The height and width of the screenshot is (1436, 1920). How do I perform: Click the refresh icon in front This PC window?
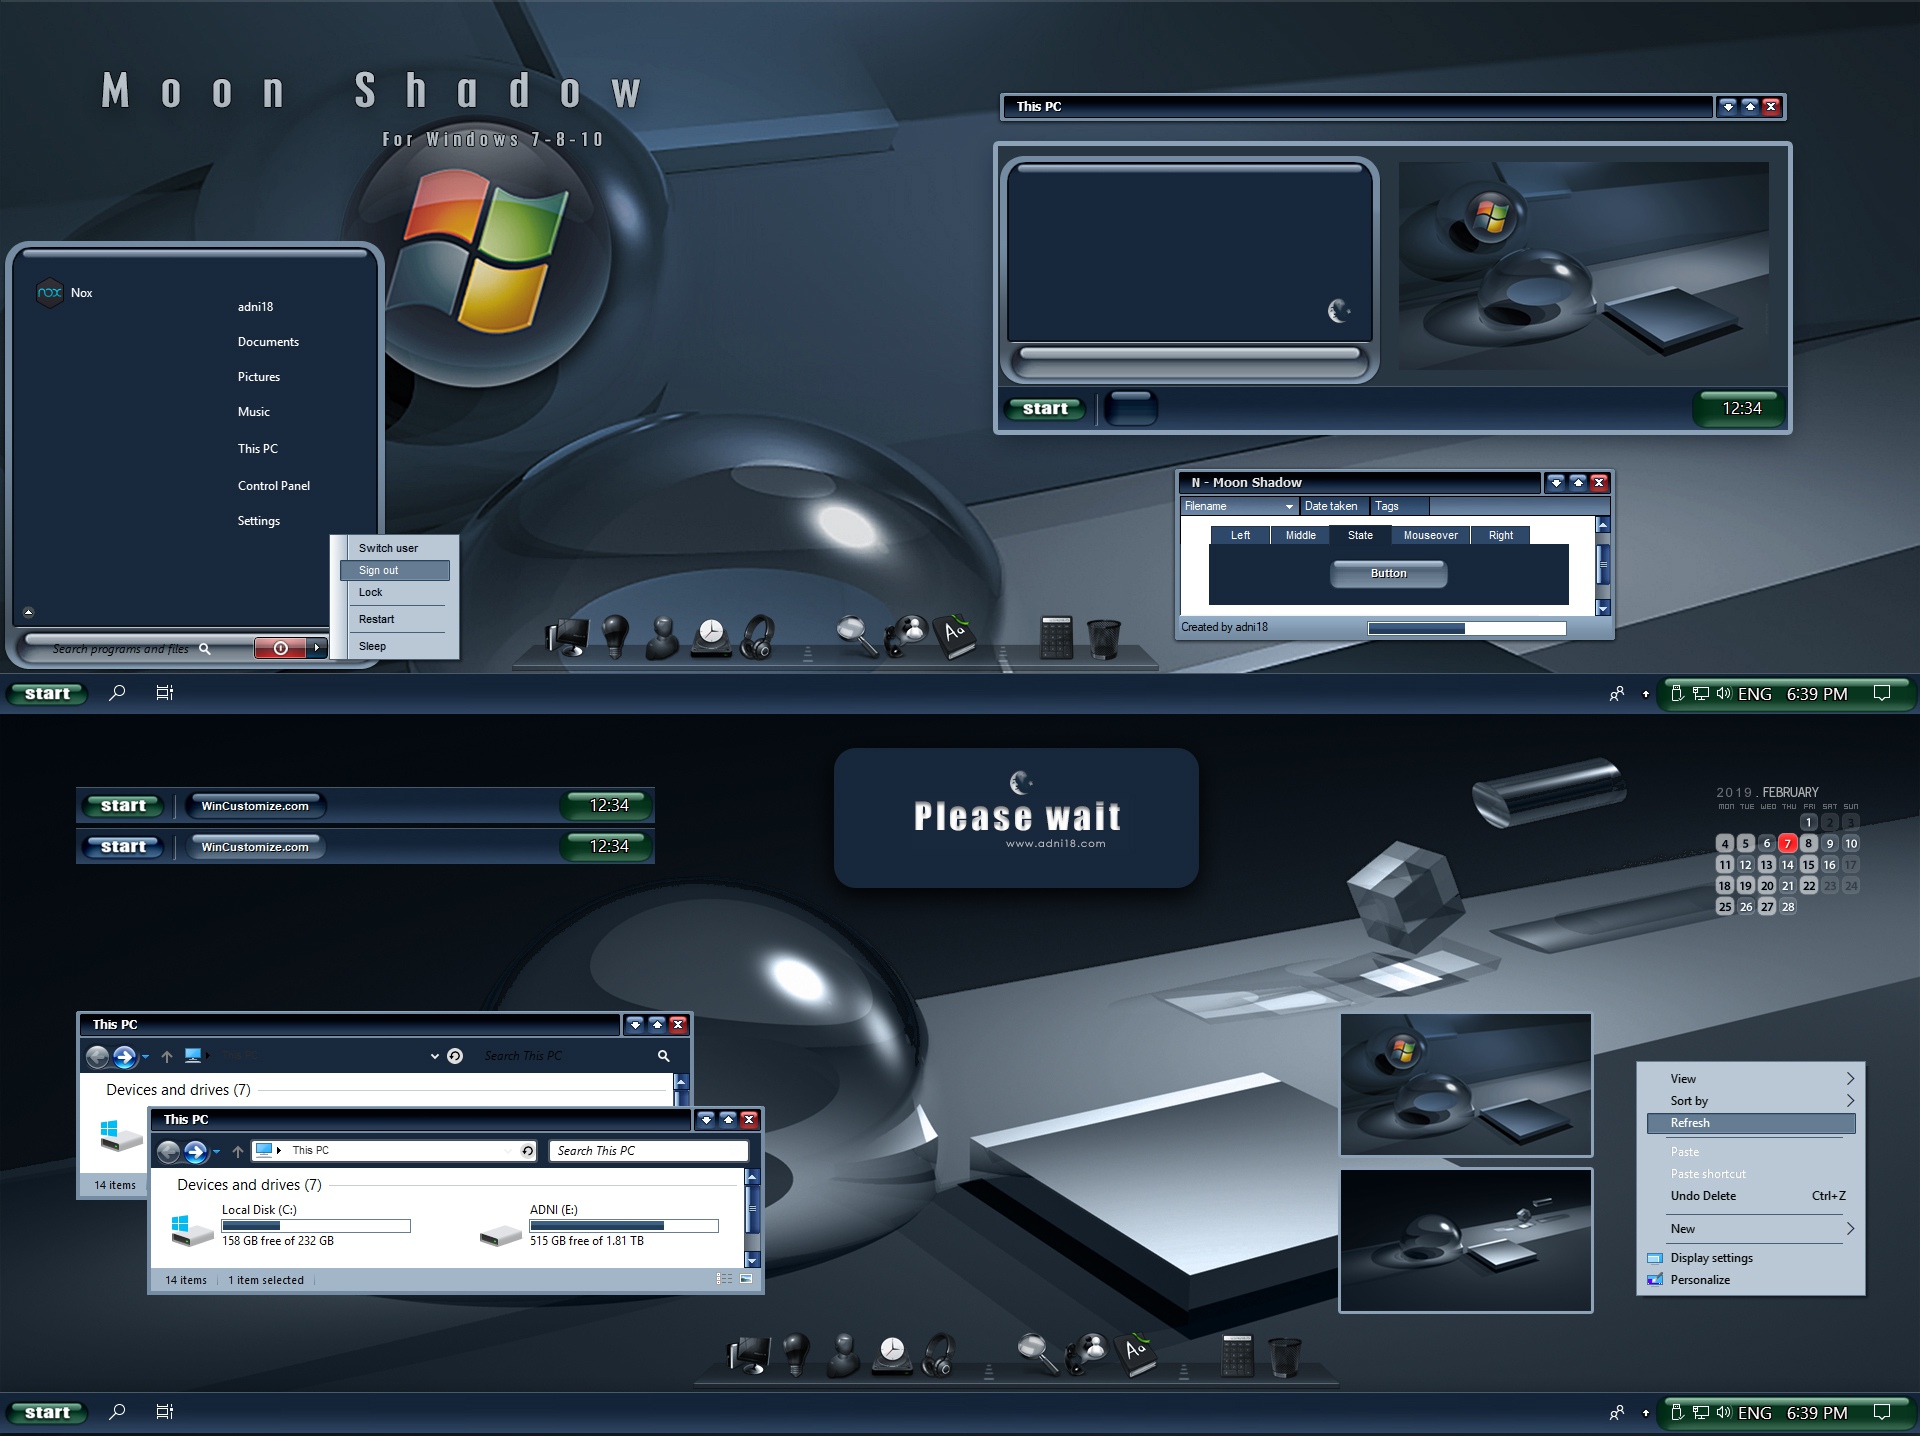tap(527, 1151)
